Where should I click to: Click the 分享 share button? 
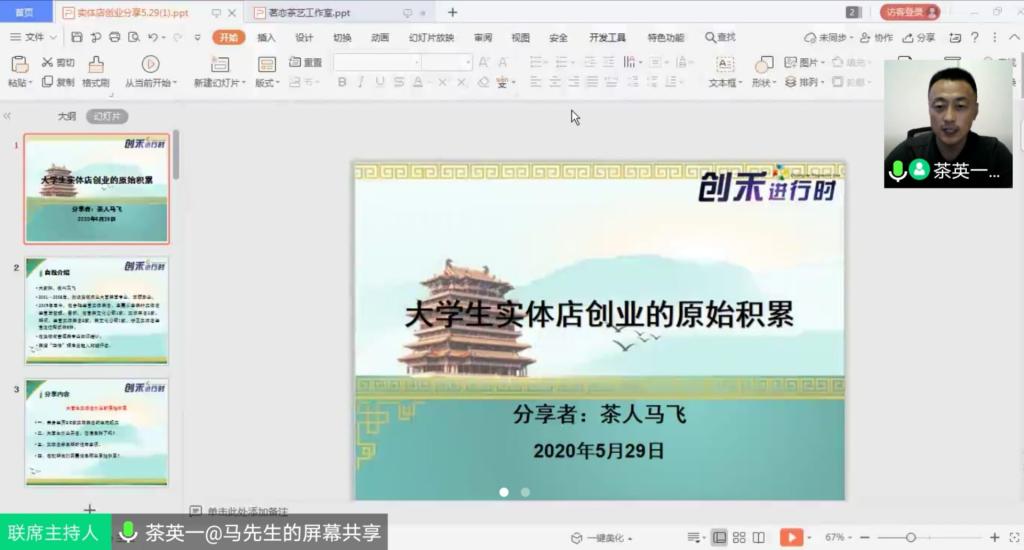click(x=919, y=37)
